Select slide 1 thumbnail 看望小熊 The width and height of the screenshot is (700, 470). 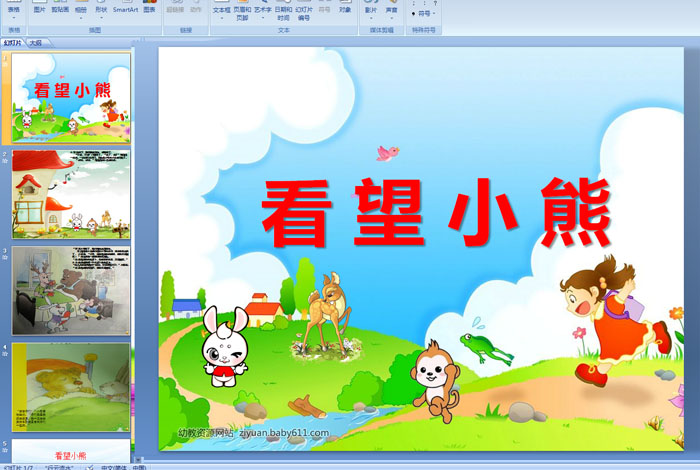tap(71, 98)
